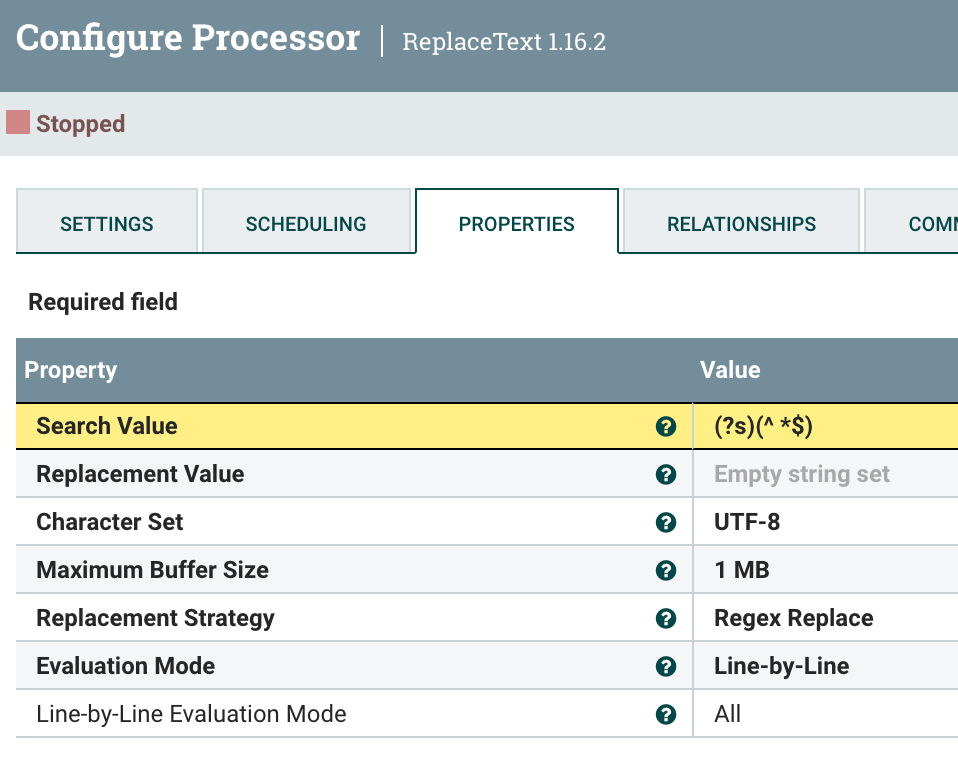Click the 'Required field' label
This screenshot has width=958, height=772.
[x=103, y=302]
